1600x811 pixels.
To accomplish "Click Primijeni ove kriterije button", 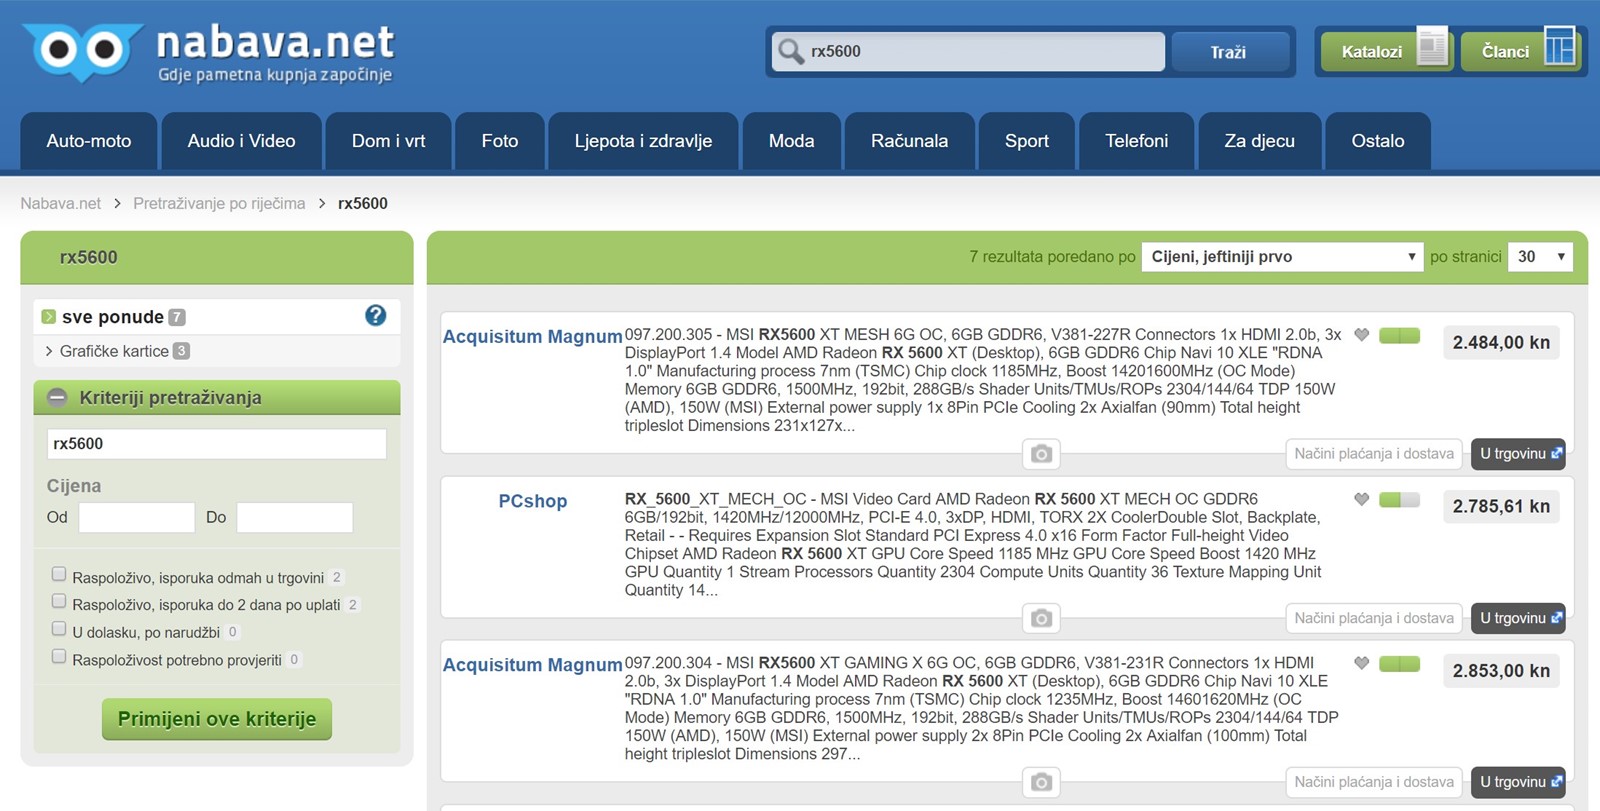I will [217, 719].
